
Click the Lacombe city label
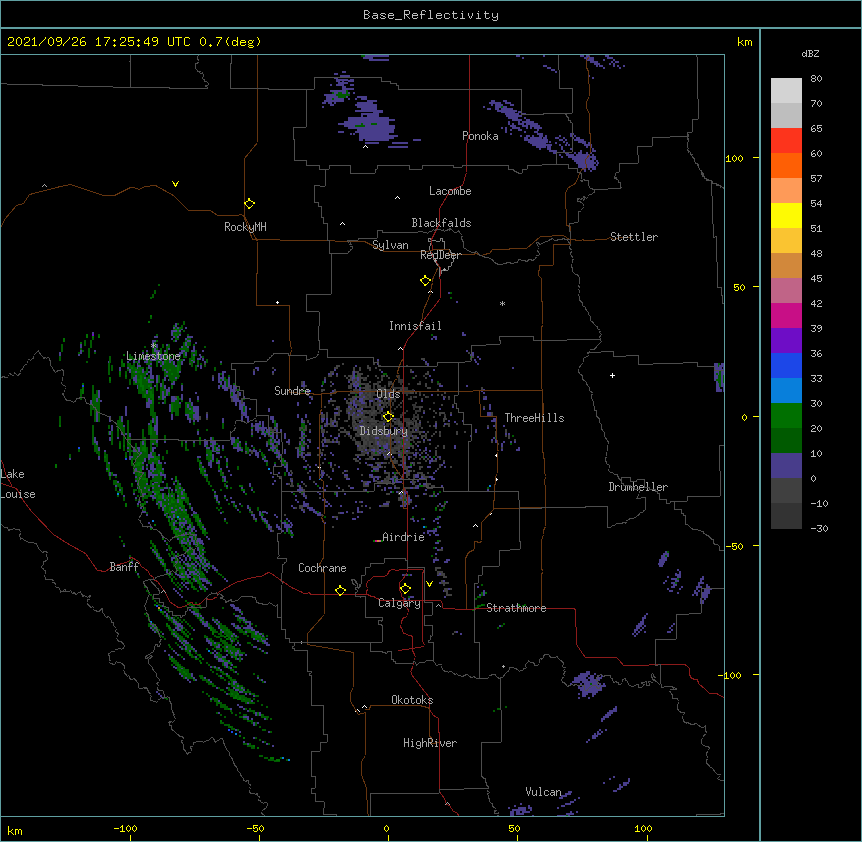[450, 191]
